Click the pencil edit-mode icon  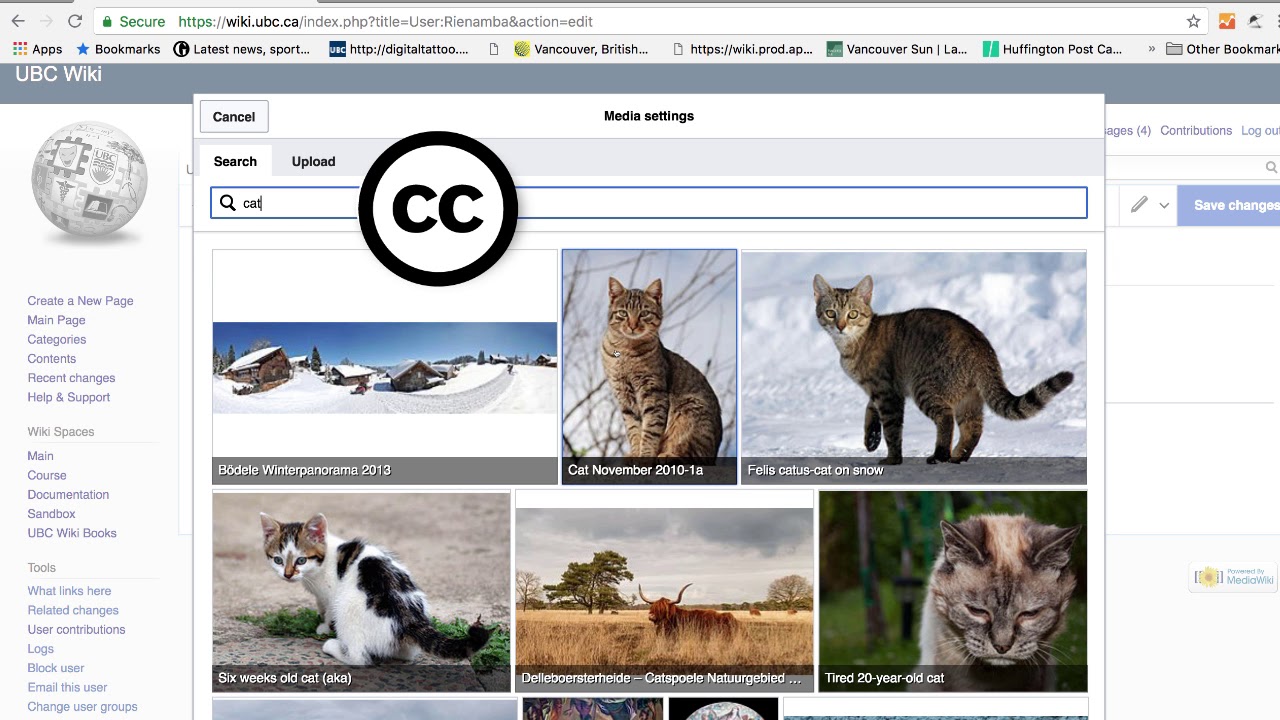pyautogui.click(x=1139, y=205)
